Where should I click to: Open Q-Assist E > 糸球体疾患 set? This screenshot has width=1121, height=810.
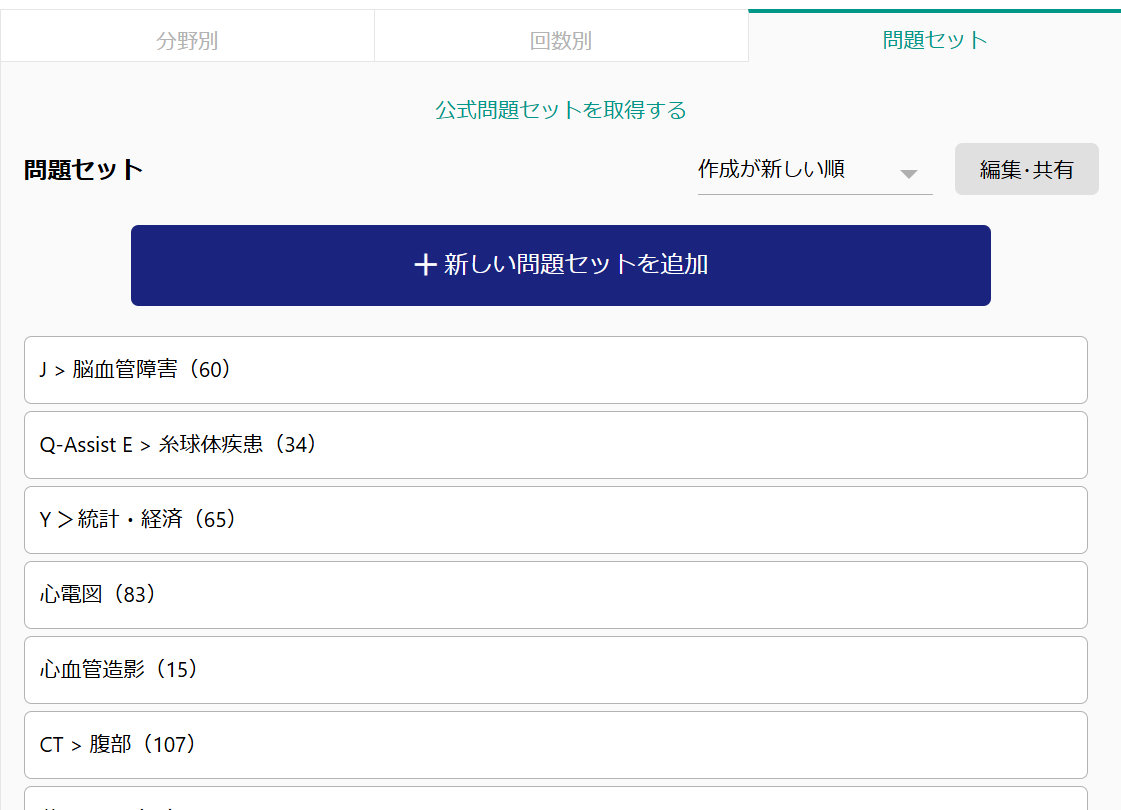pyautogui.click(x=555, y=445)
